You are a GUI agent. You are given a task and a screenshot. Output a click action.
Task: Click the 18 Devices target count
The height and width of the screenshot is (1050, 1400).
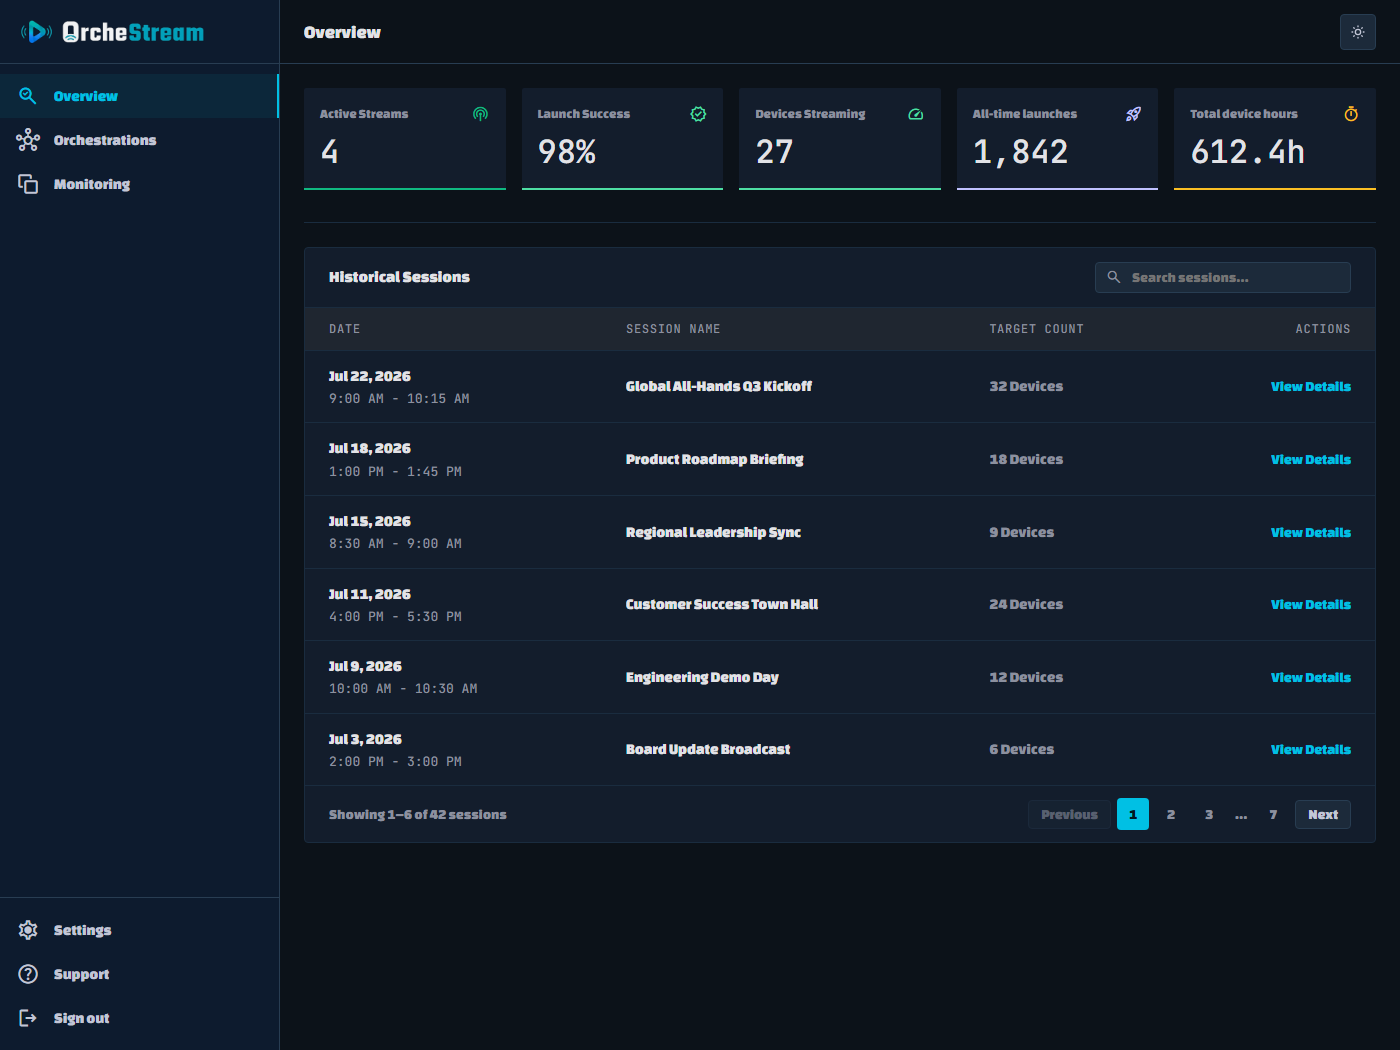coord(1026,460)
